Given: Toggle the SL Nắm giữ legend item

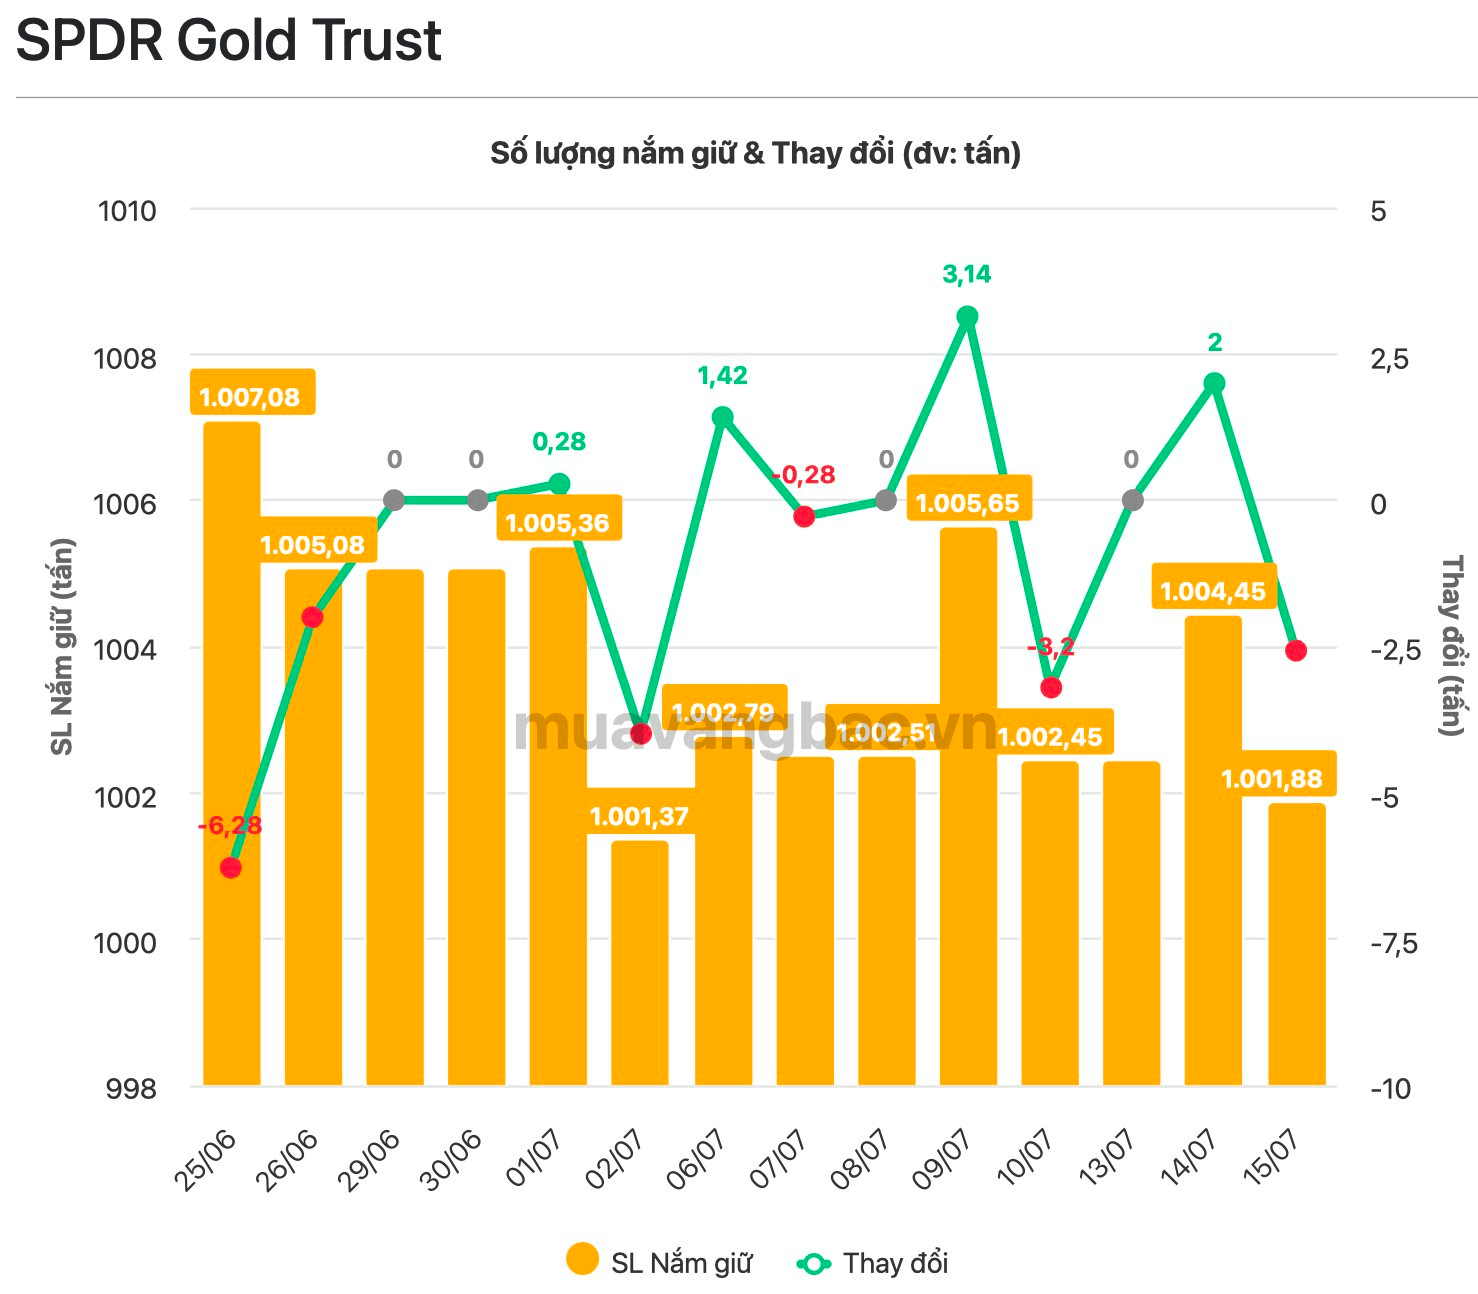Looking at the screenshot, I should click(659, 1262).
